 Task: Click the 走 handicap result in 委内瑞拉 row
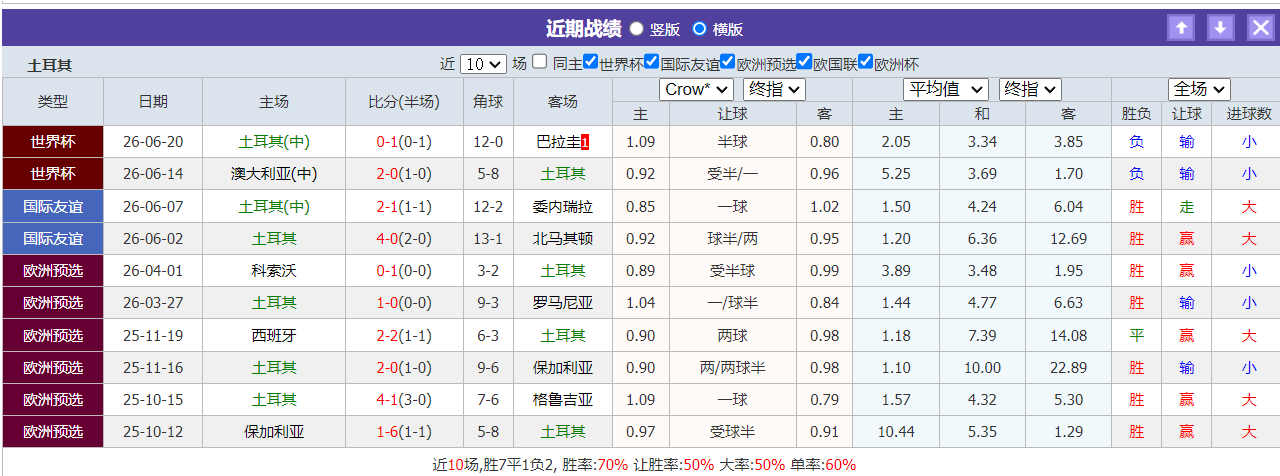tap(1186, 207)
